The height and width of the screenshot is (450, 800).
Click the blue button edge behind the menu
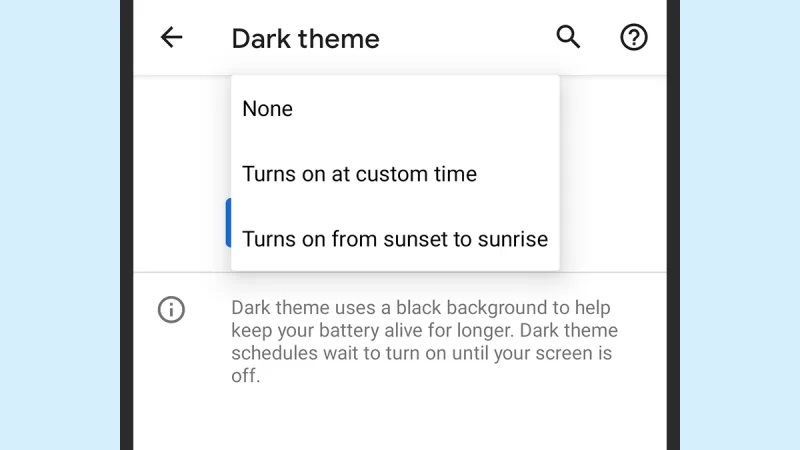228,222
